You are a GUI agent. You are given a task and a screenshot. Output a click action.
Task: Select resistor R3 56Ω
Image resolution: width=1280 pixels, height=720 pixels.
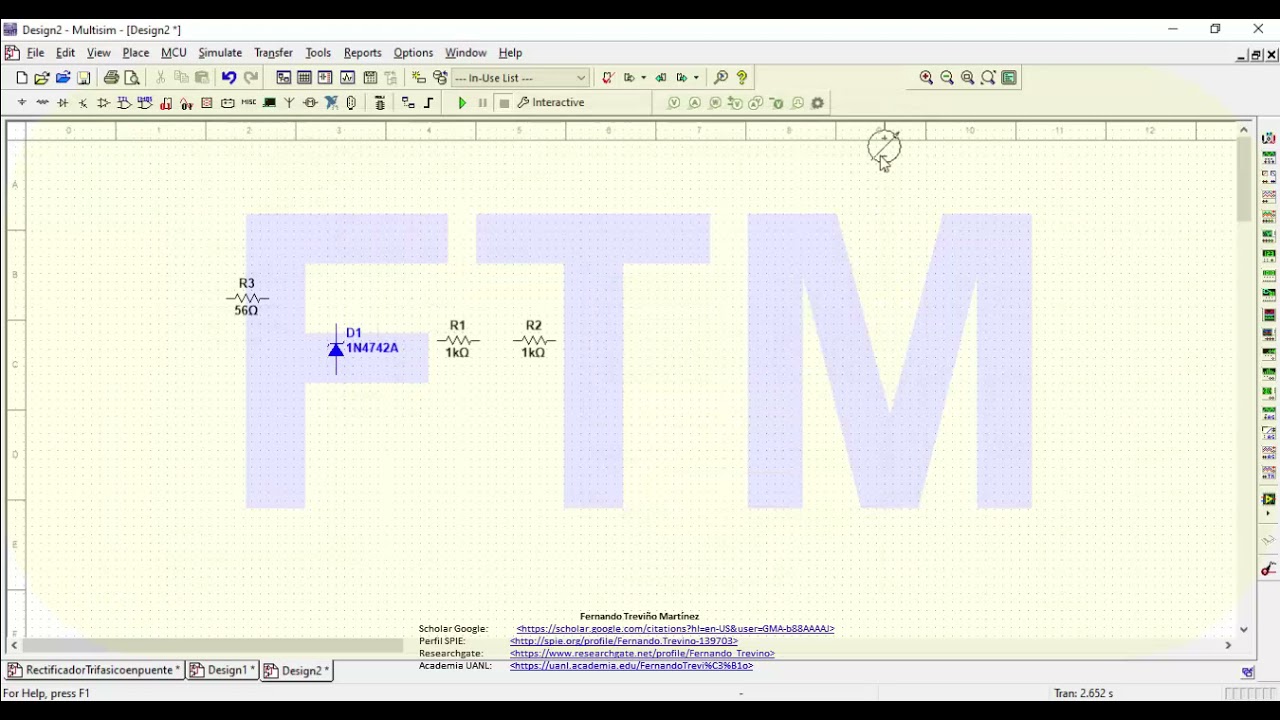coord(247,297)
